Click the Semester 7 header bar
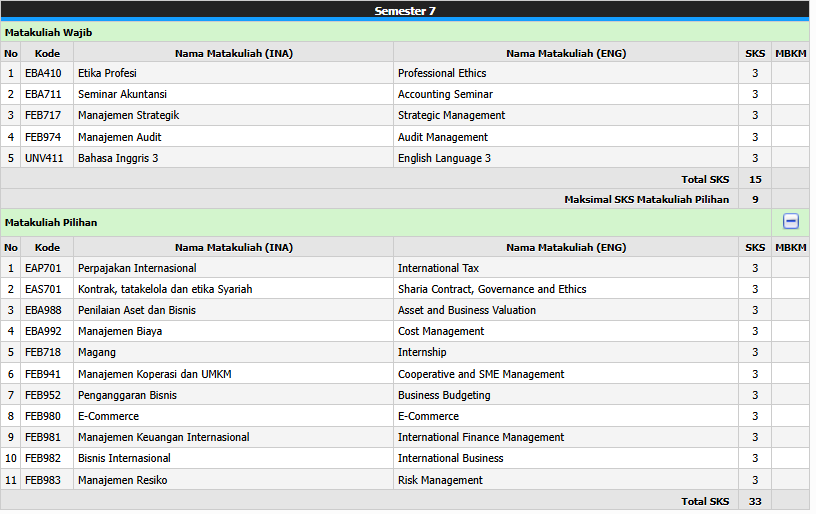Image resolution: width=816 pixels, height=514 pixels. pyautogui.click(x=405, y=11)
